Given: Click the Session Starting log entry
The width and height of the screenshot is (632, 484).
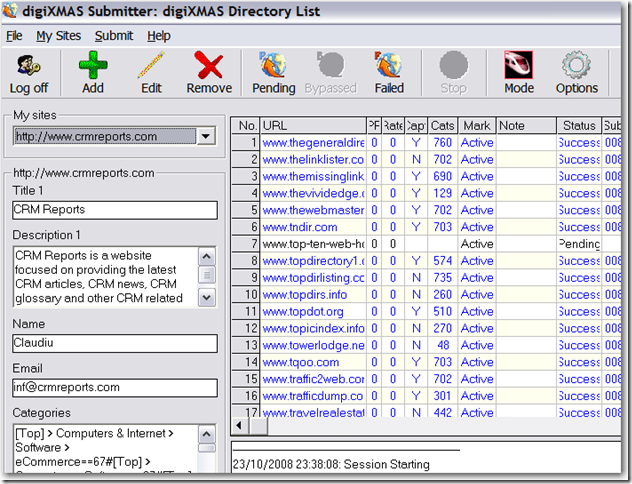Looking at the screenshot, I should 331,465.
